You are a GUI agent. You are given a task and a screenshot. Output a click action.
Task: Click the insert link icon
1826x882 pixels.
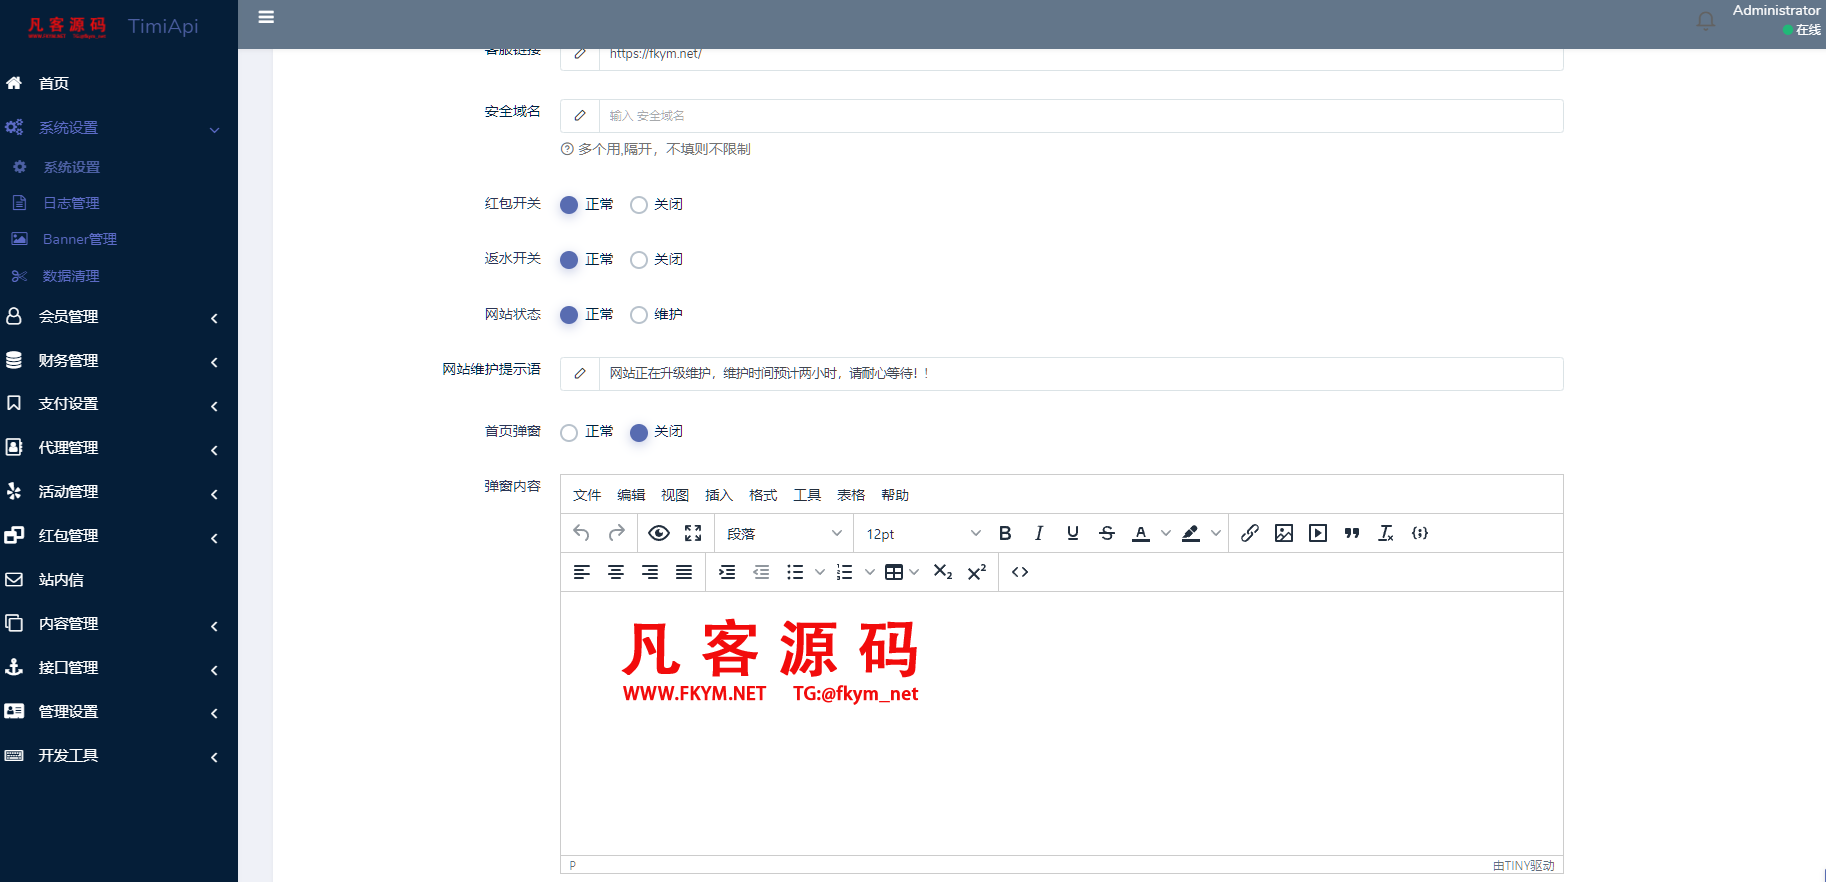(1250, 534)
